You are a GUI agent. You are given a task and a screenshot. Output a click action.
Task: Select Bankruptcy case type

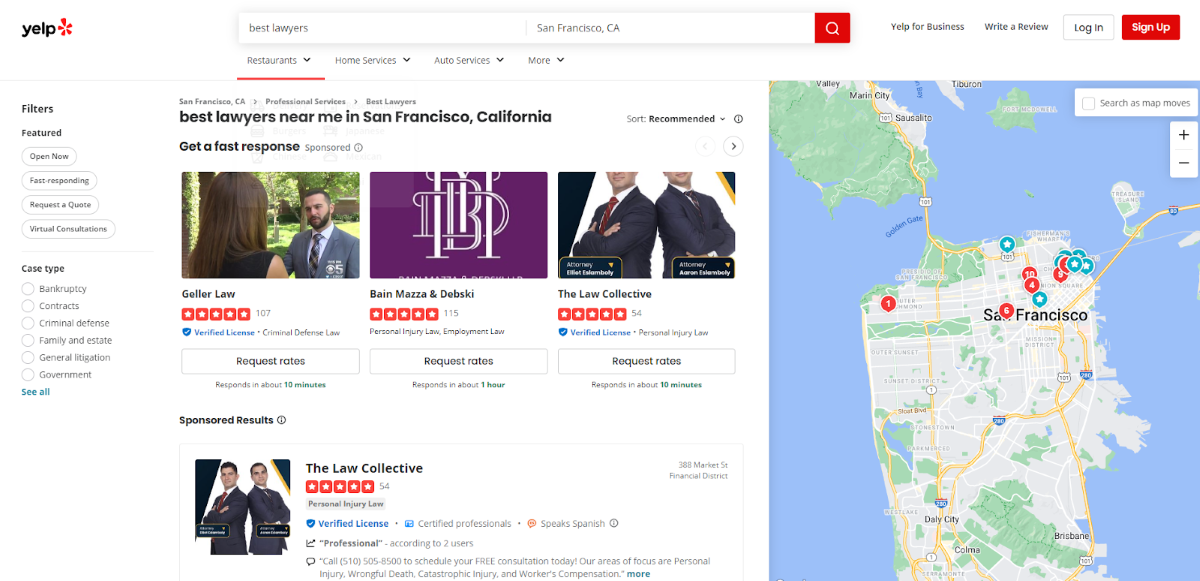(28, 289)
